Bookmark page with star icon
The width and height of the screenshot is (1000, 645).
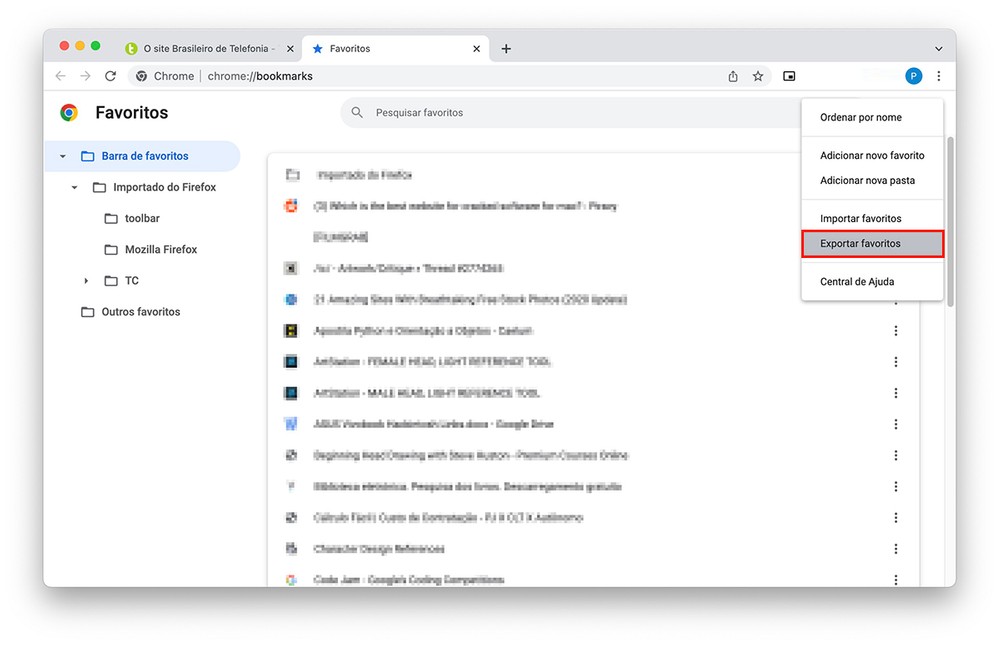coord(758,76)
